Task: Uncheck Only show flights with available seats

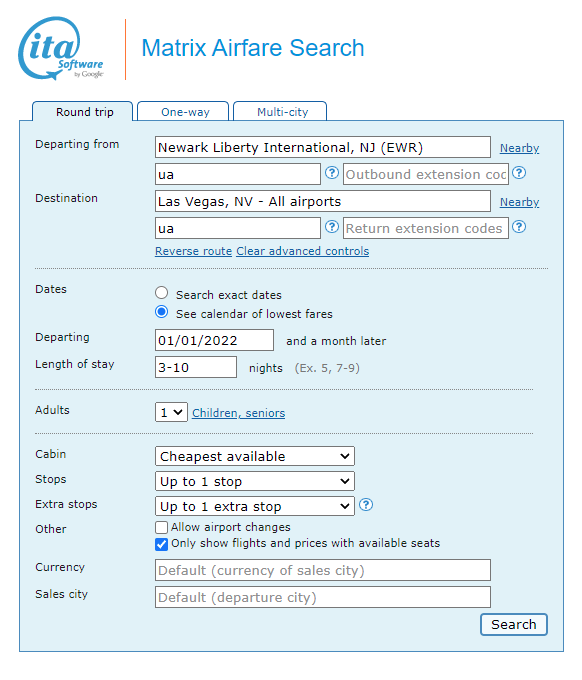Action: 161,544
